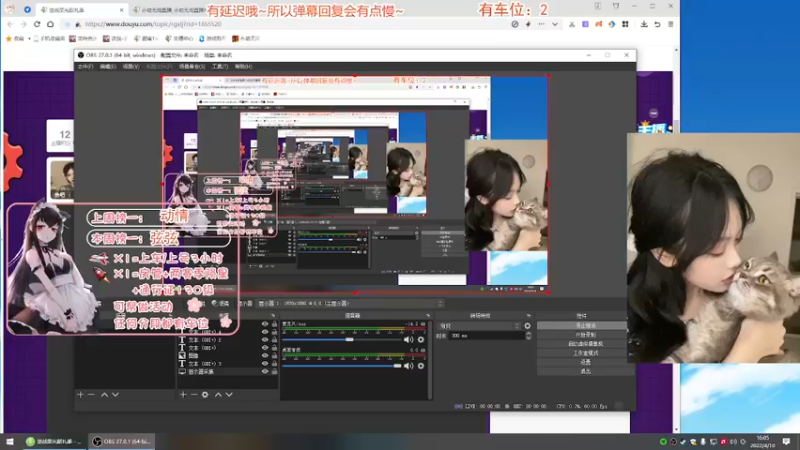The width and height of the screenshot is (800, 450).
Task: Mute the 麦克风/Aux speaker icon
Action: [409, 339]
